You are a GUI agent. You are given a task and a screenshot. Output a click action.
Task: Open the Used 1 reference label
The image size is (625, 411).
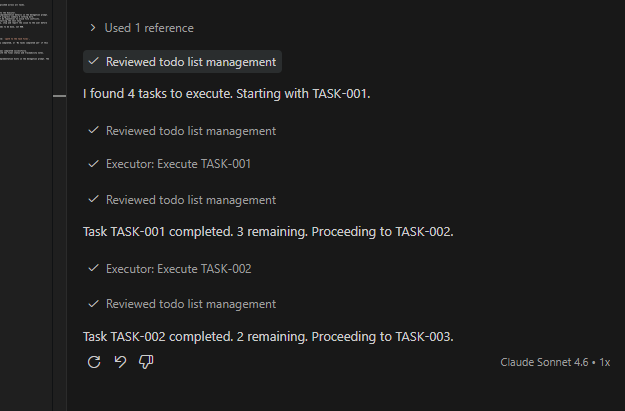click(149, 28)
